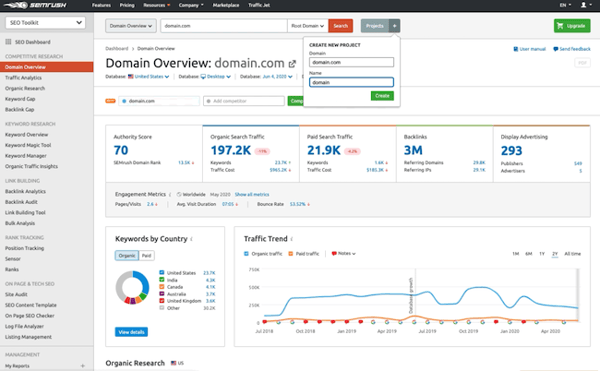Click the main domain search input field

pos(224,26)
